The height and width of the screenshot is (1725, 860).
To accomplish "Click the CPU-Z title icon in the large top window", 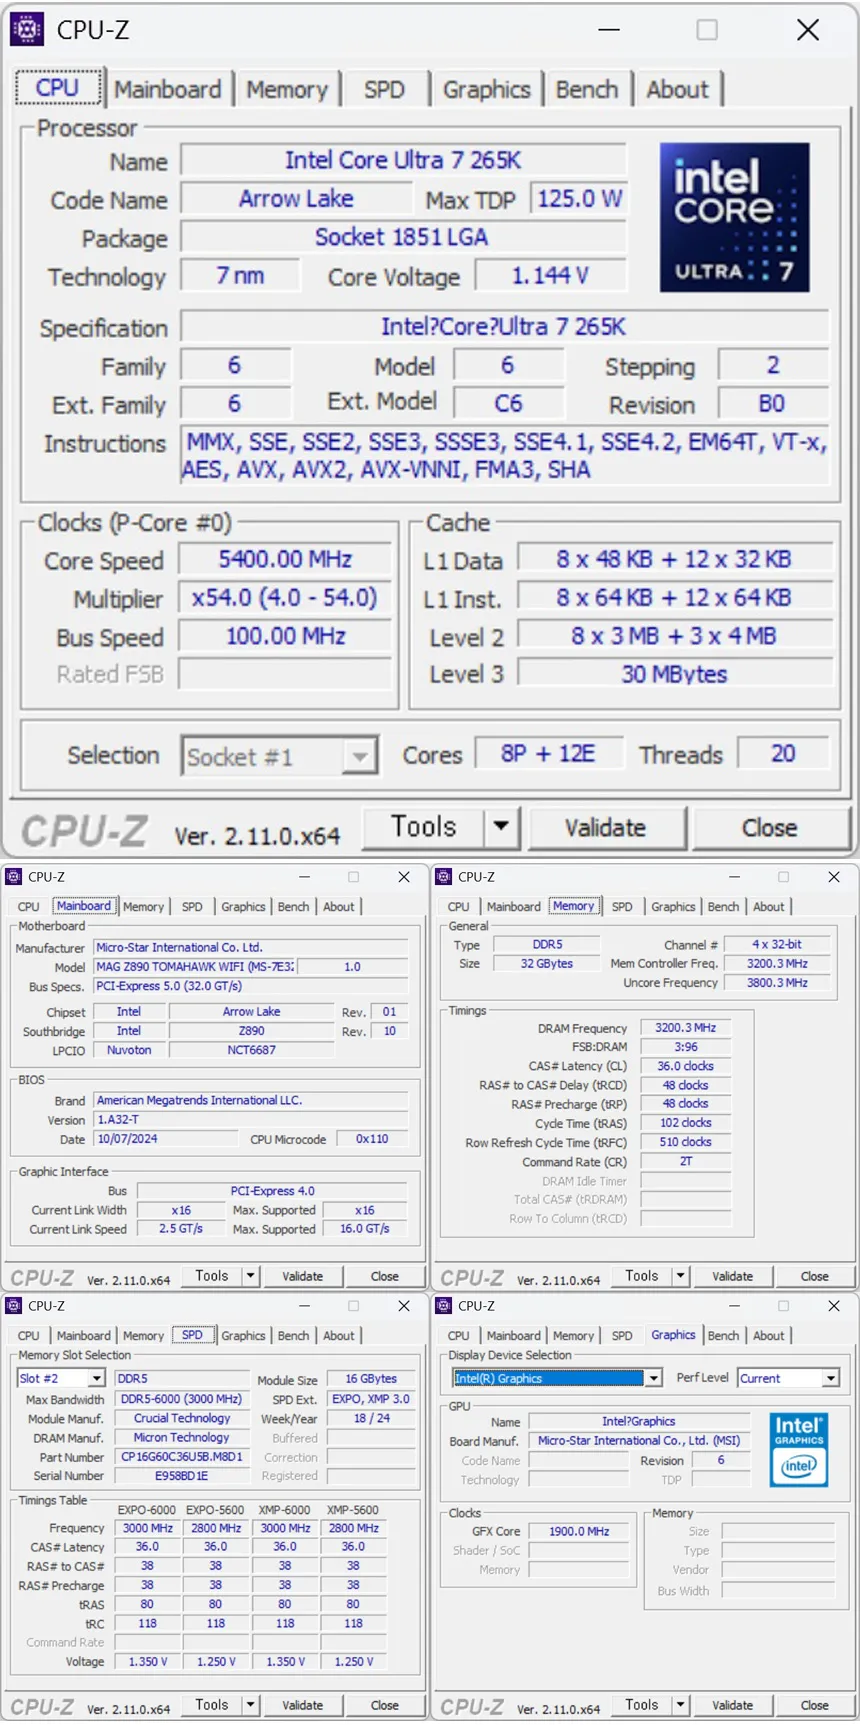I will [27, 30].
